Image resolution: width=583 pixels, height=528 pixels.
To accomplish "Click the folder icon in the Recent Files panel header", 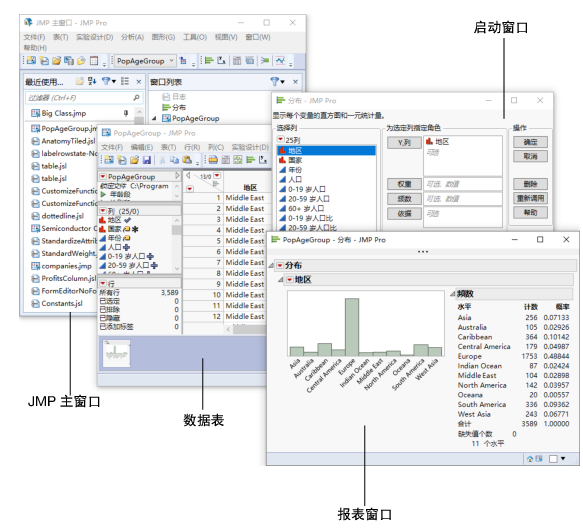I will point(80,81).
